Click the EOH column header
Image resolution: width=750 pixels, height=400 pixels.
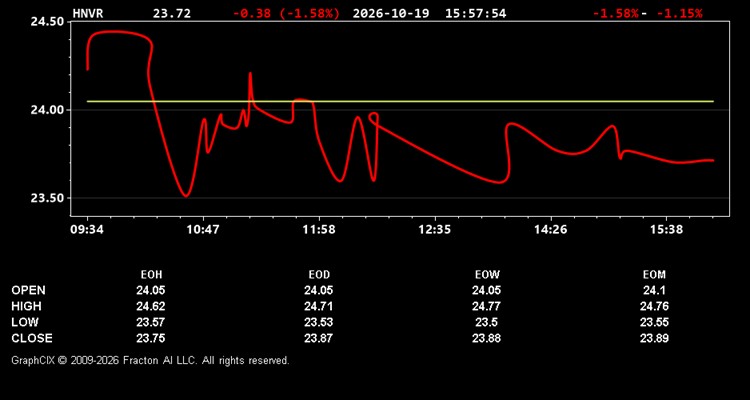coord(151,275)
